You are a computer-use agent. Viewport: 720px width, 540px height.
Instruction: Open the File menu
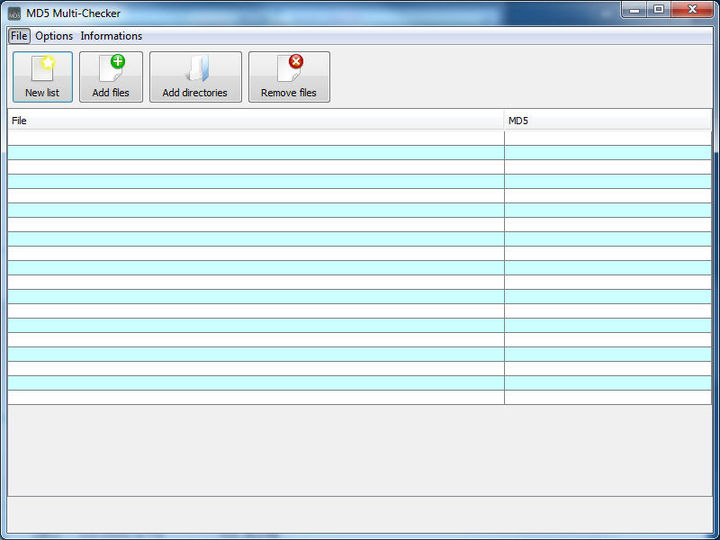19,36
